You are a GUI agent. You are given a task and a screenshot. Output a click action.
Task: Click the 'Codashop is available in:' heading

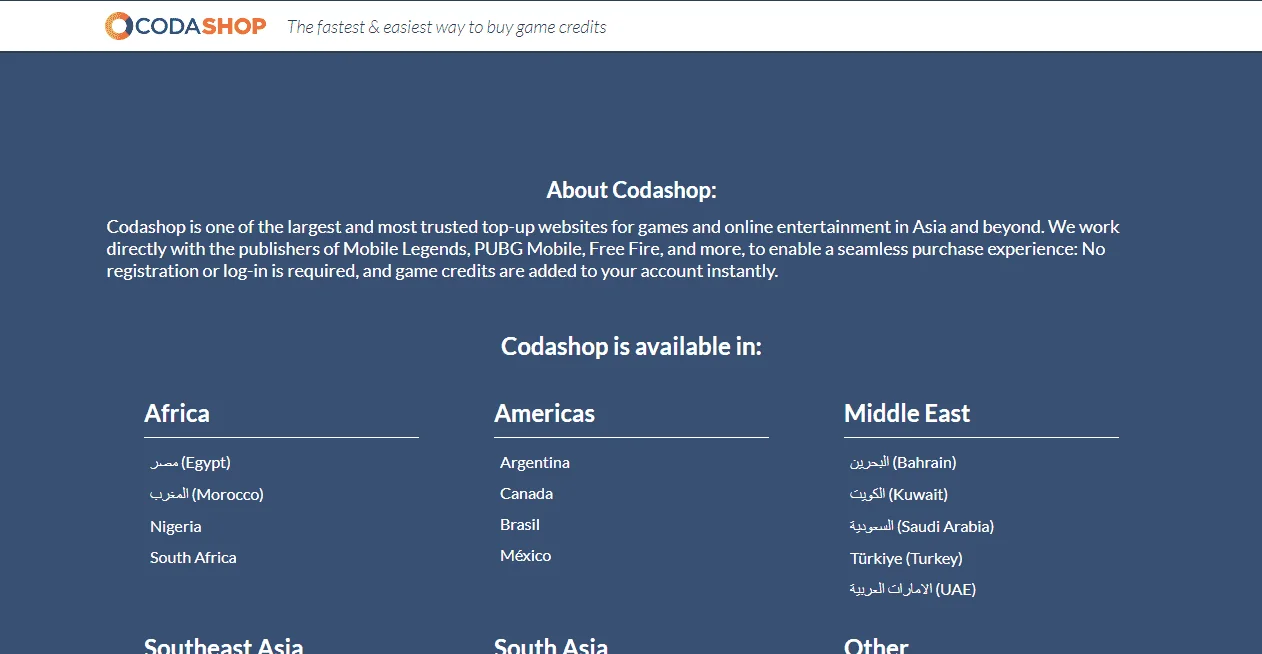click(631, 346)
